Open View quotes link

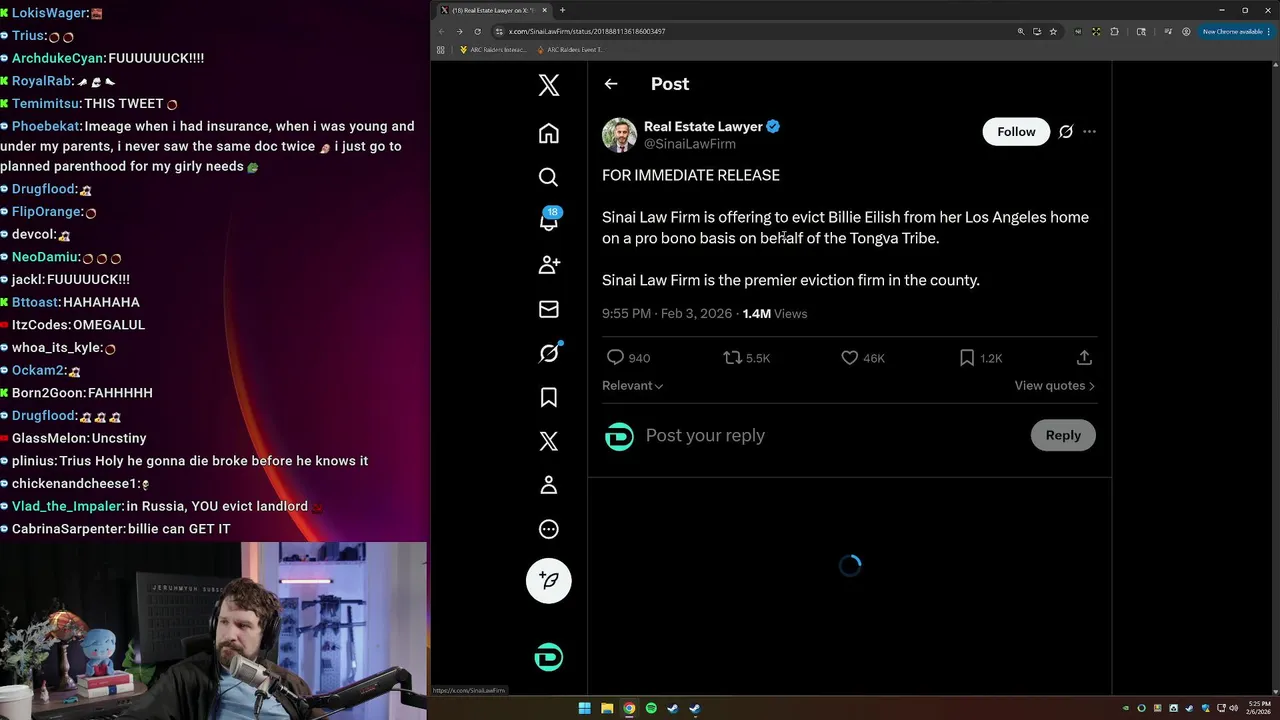tap(1055, 386)
